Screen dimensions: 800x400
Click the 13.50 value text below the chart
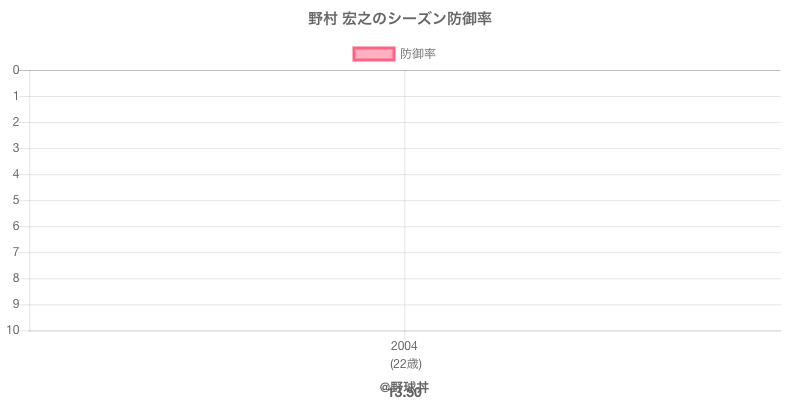404,394
